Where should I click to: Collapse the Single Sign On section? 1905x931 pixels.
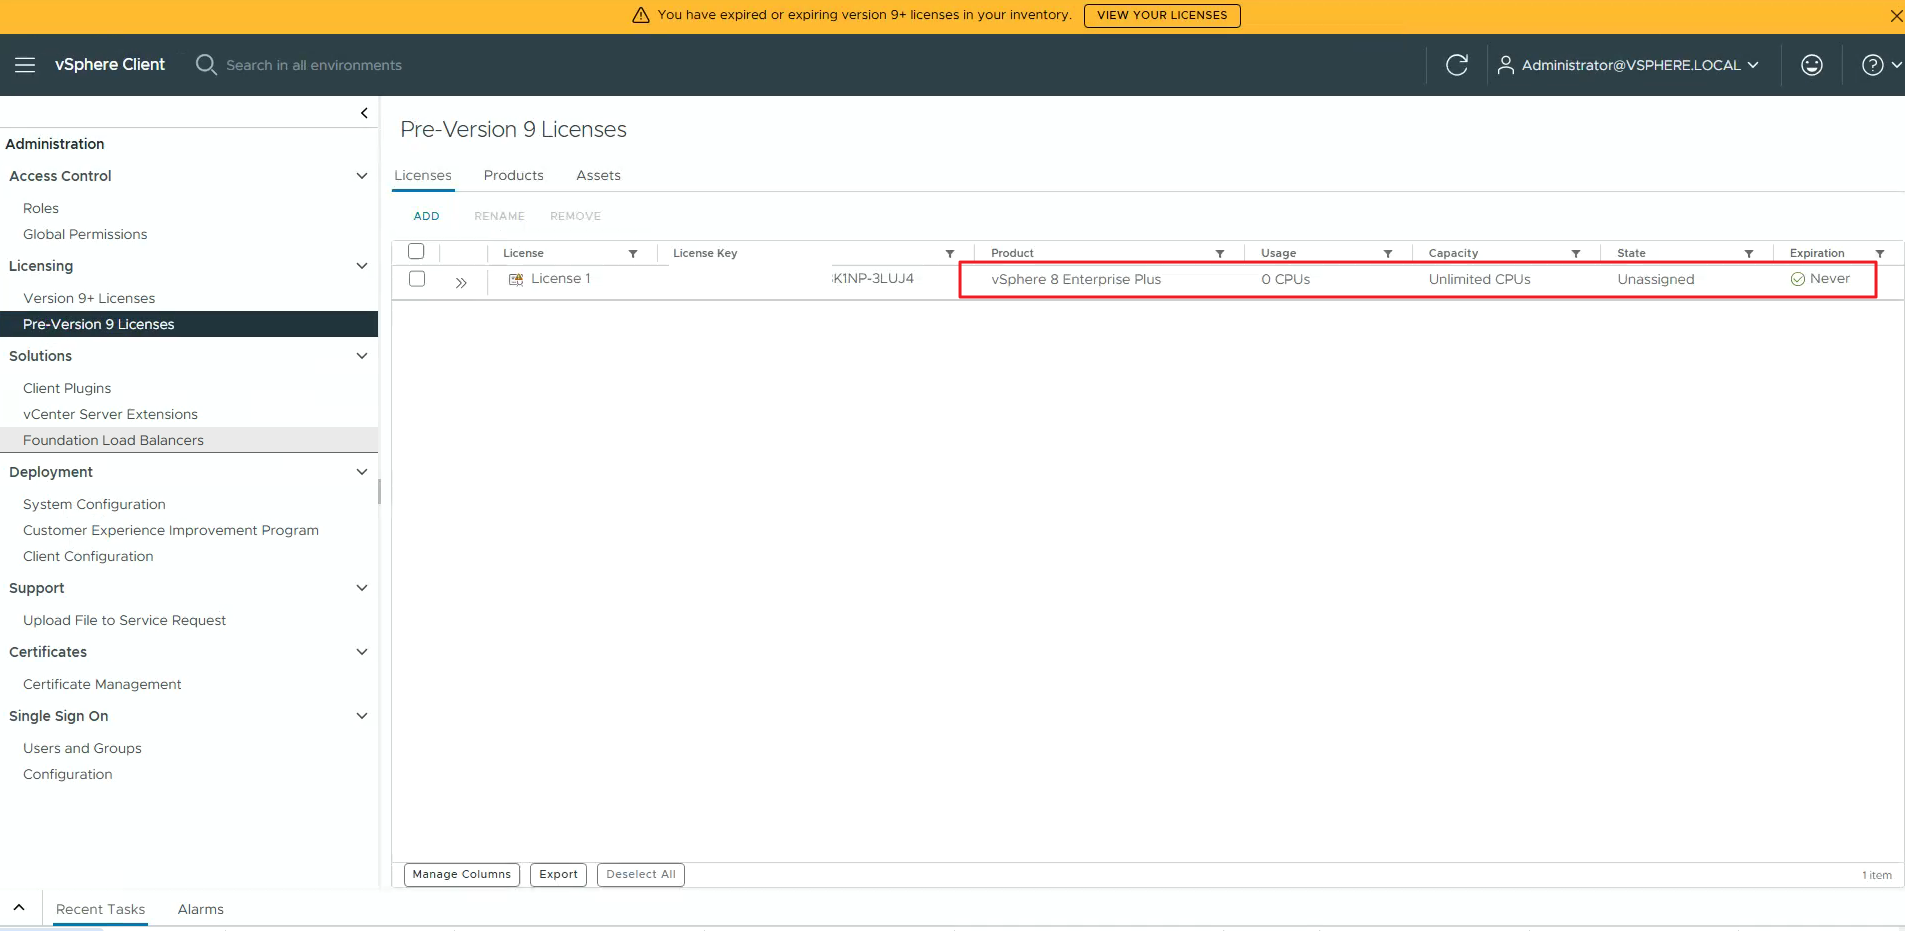point(362,716)
